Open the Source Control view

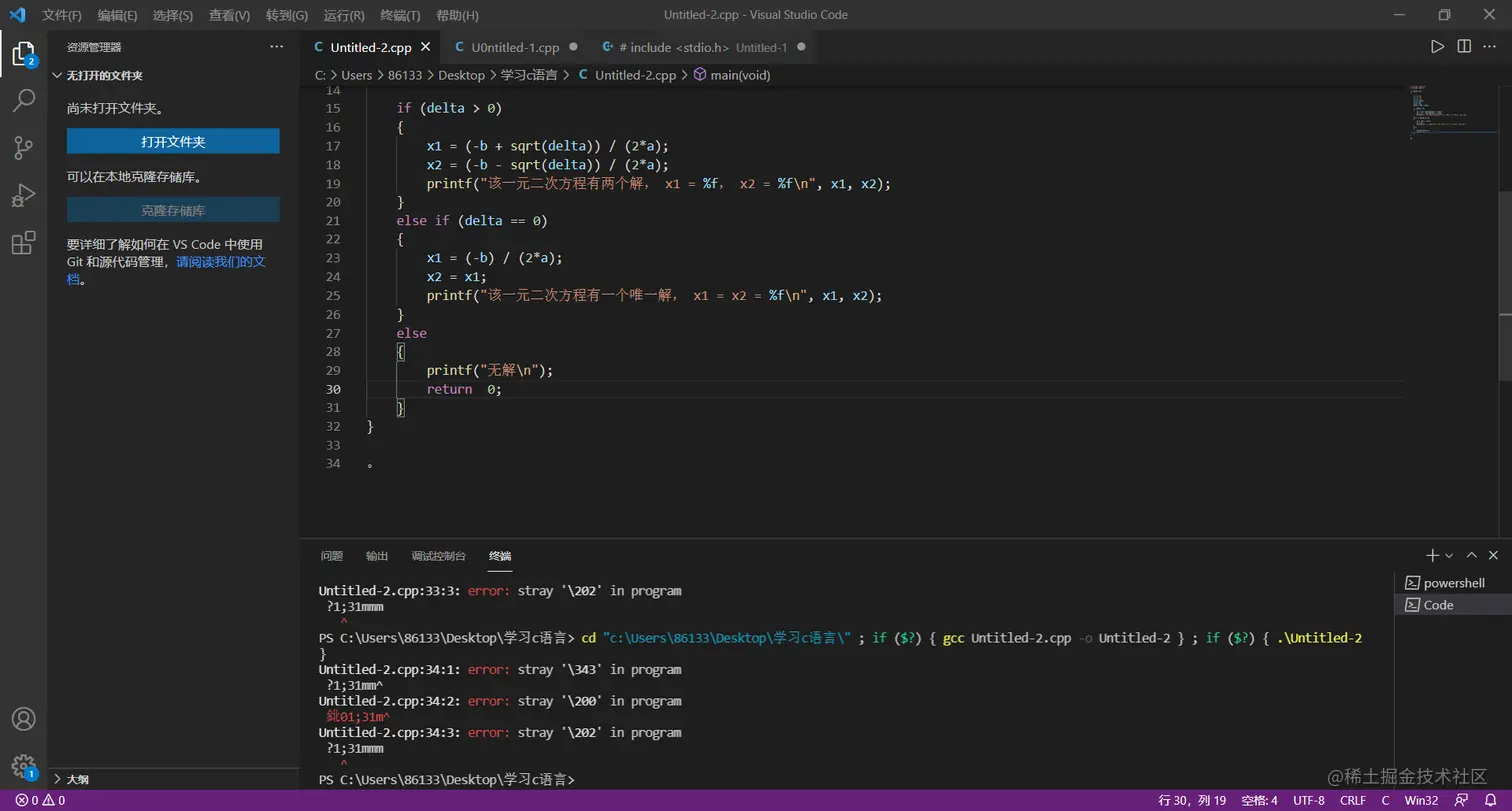click(23, 148)
